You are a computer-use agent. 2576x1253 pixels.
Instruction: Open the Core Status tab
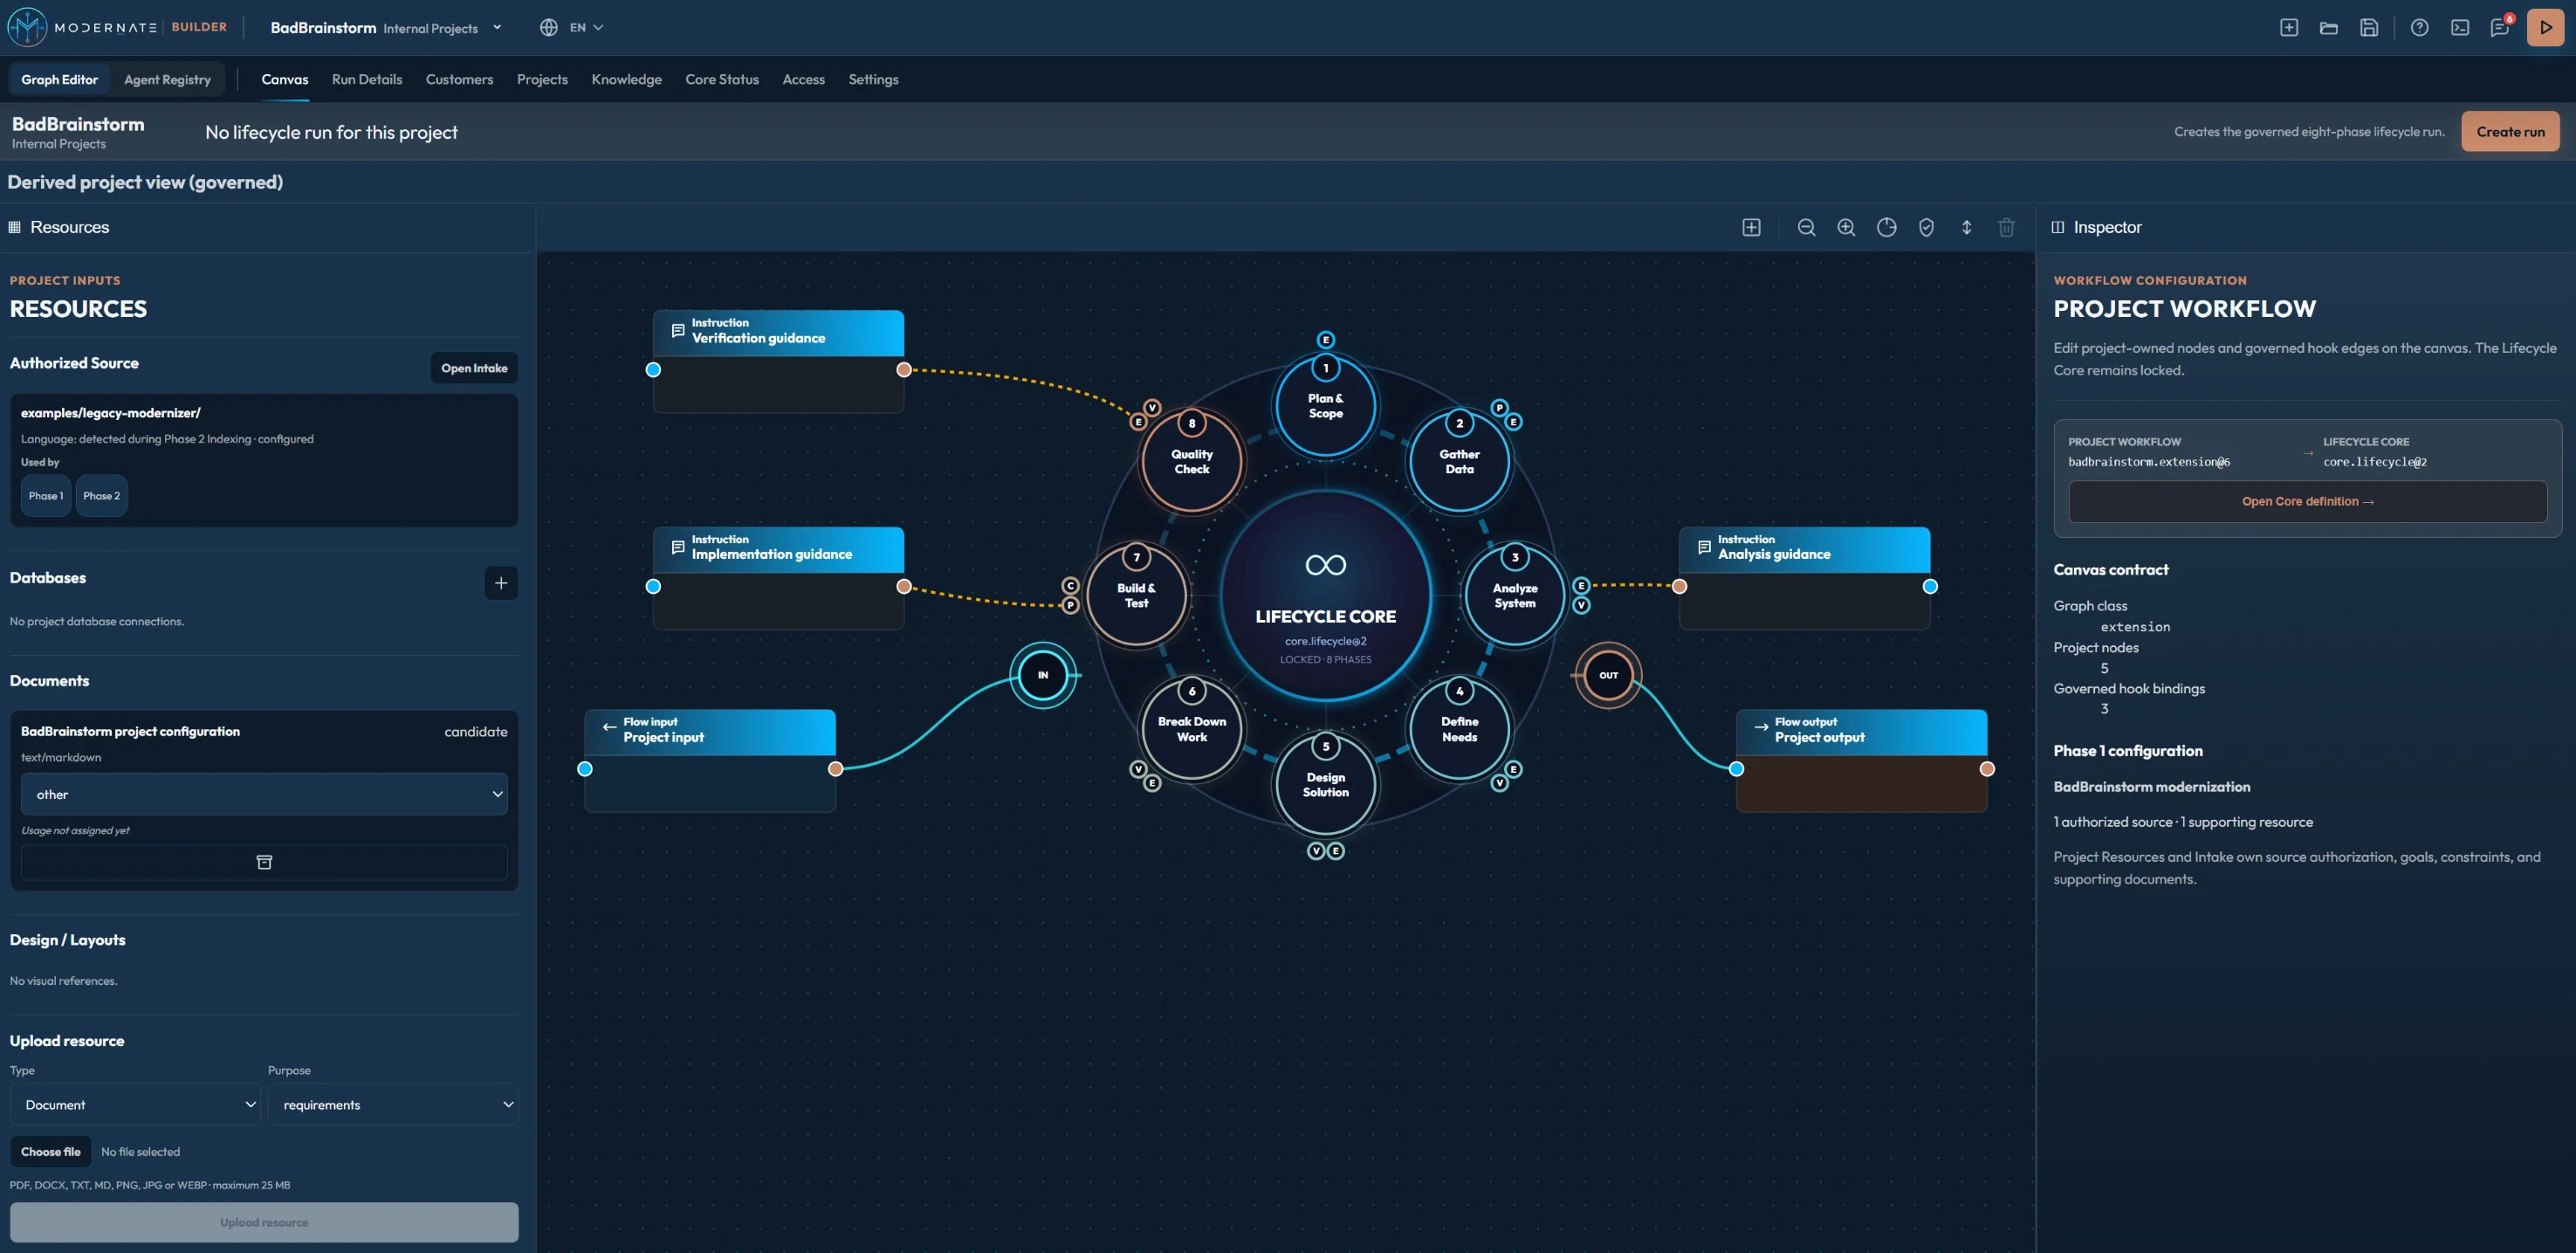point(722,79)
